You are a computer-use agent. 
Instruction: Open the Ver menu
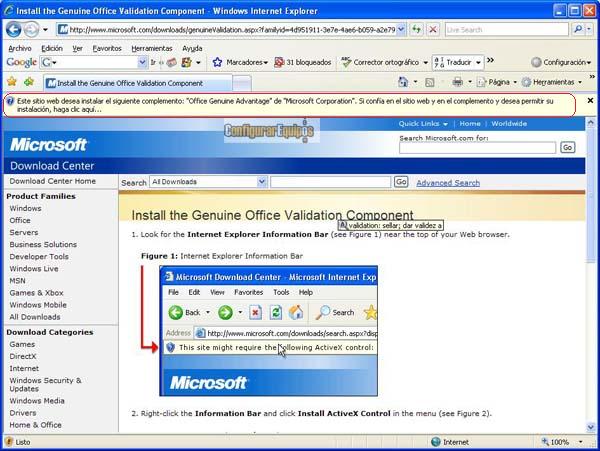[x=77, y=49]
